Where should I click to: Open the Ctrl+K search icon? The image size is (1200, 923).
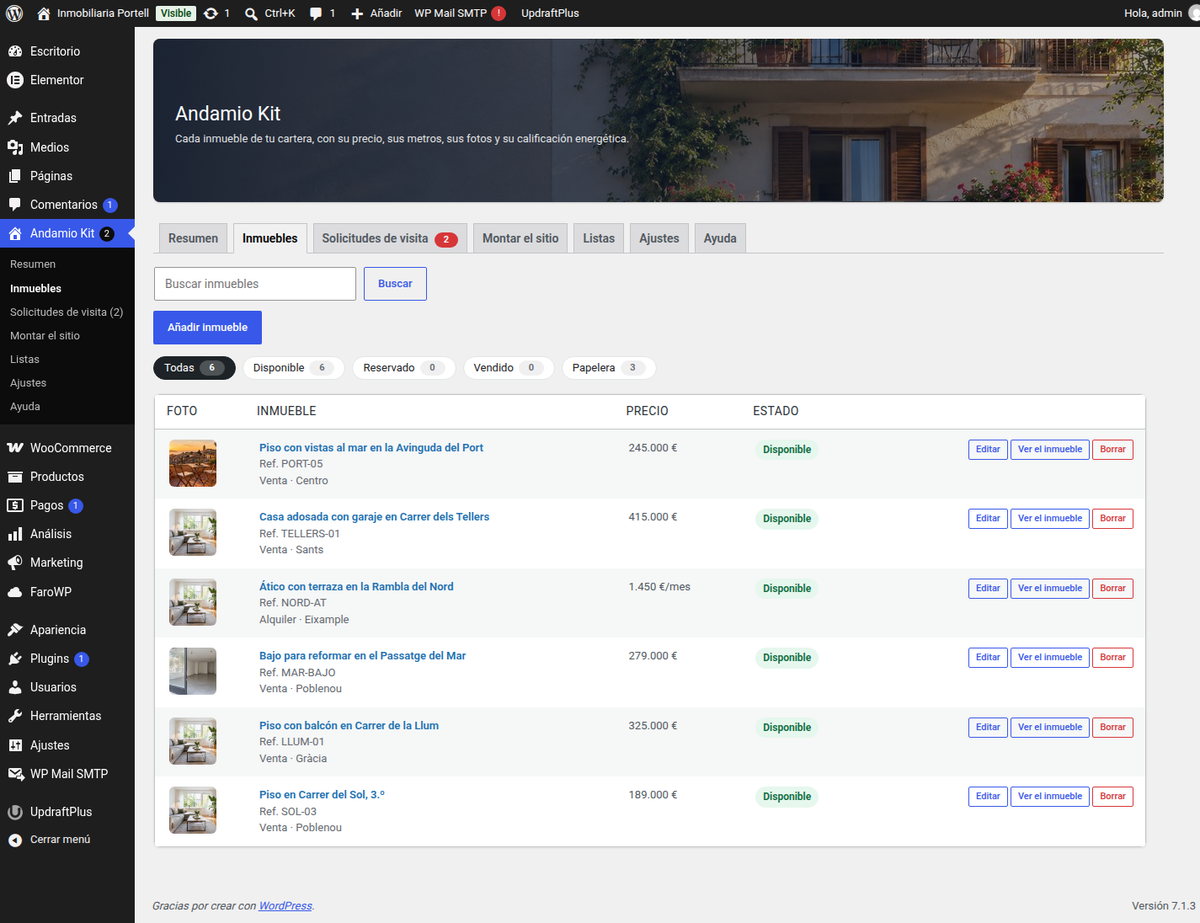(x=251, y=13)
